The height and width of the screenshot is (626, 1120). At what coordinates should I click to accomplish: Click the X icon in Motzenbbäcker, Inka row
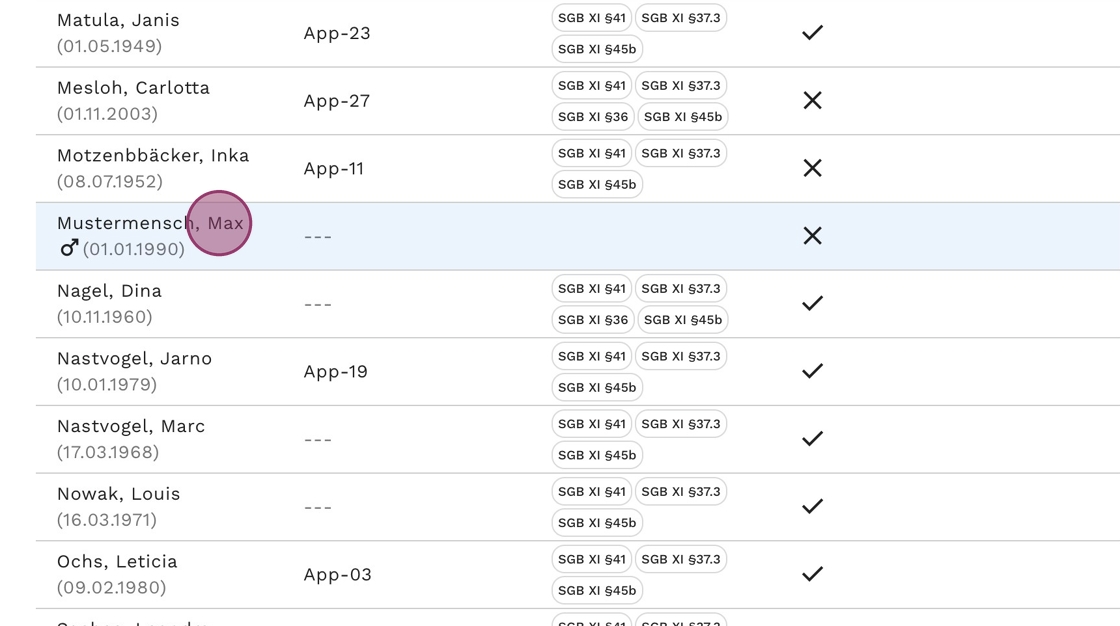(812, 168)
